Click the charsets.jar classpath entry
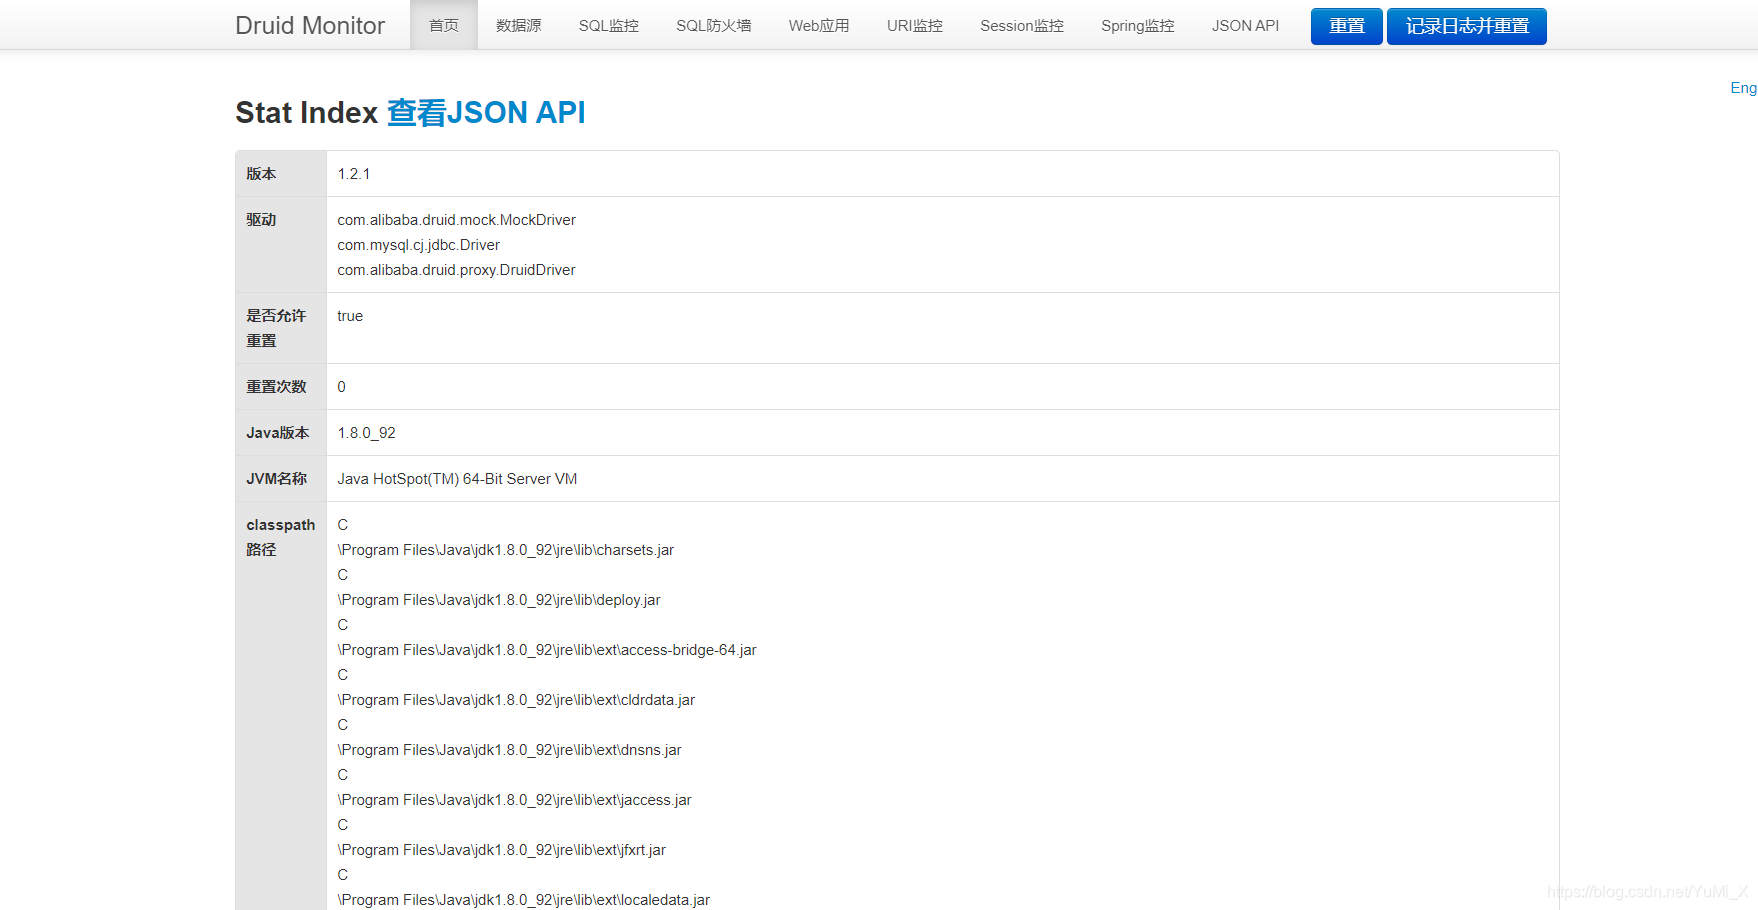 tap(506, 550)
